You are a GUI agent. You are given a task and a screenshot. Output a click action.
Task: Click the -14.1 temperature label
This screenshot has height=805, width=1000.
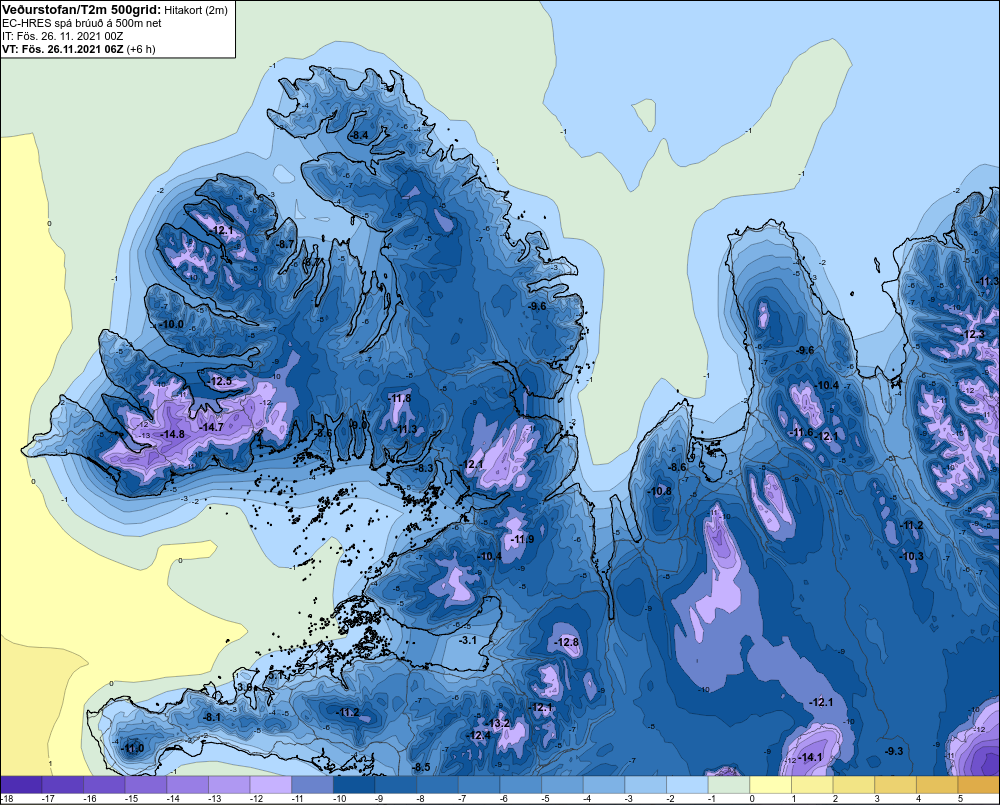point(810,757)
